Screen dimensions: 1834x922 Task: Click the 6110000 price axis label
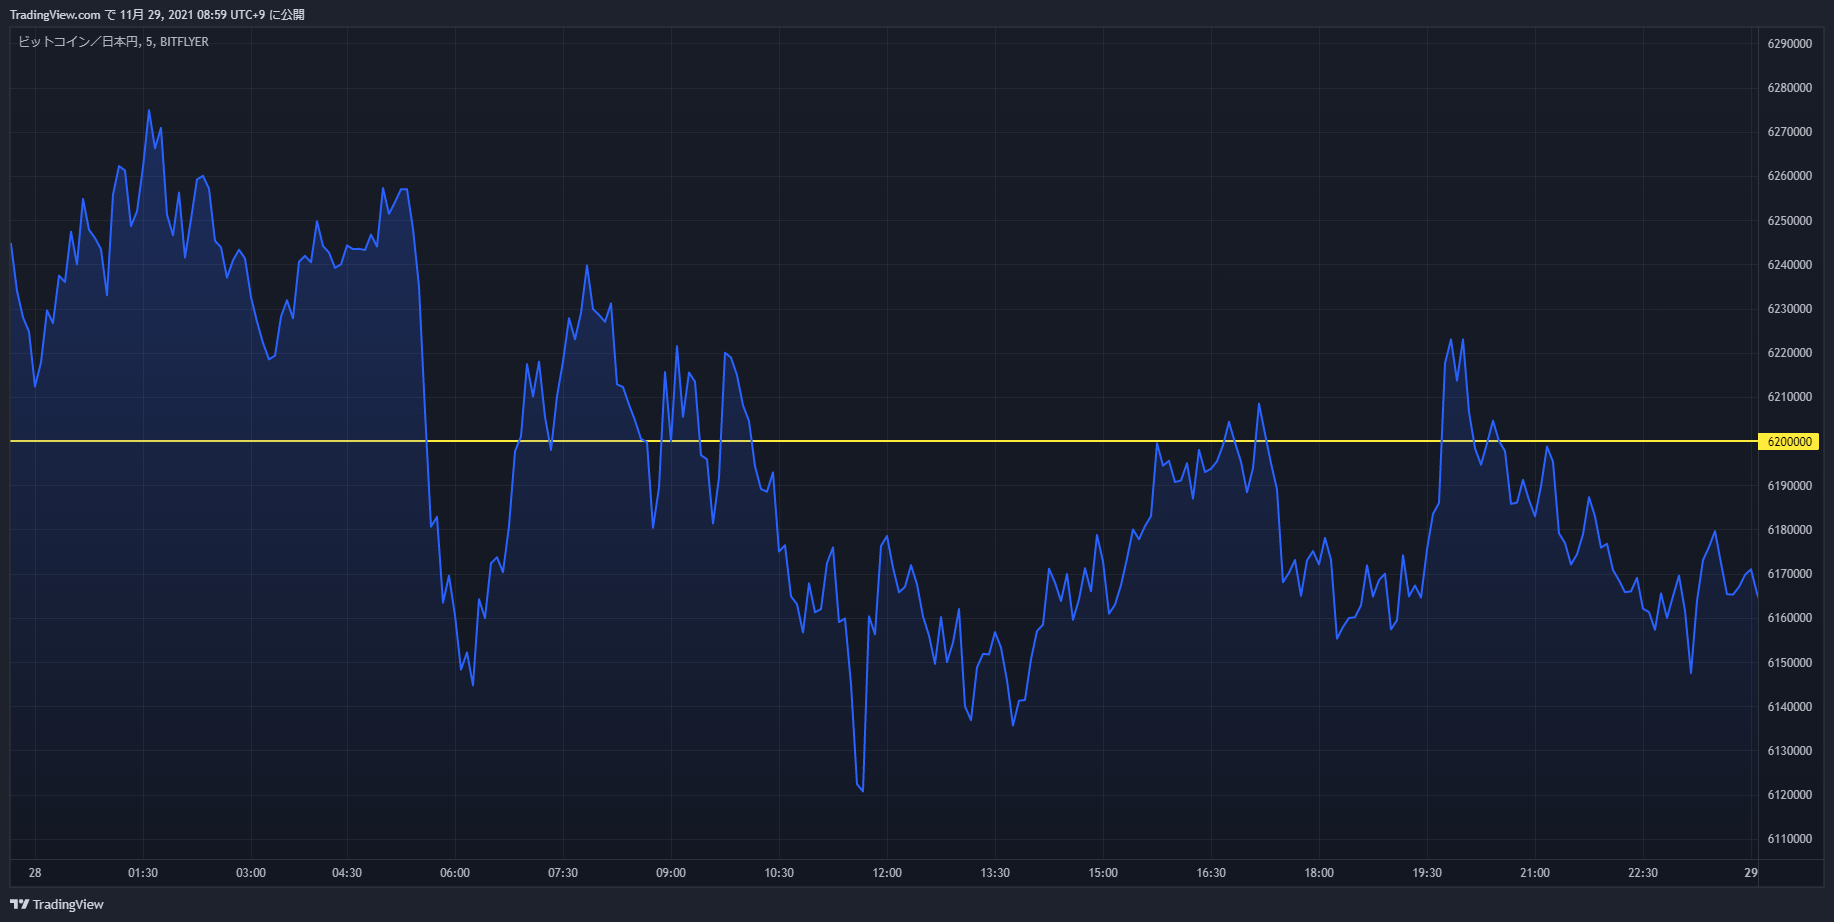(1789, 839)
